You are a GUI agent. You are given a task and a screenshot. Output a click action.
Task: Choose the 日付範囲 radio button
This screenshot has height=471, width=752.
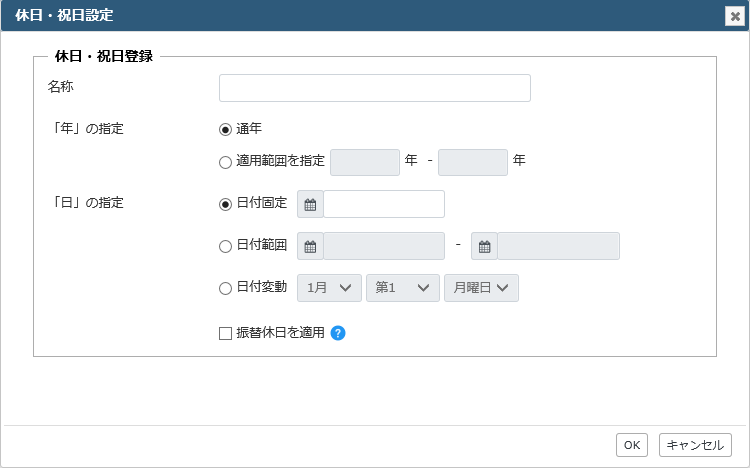pos(225,247)
